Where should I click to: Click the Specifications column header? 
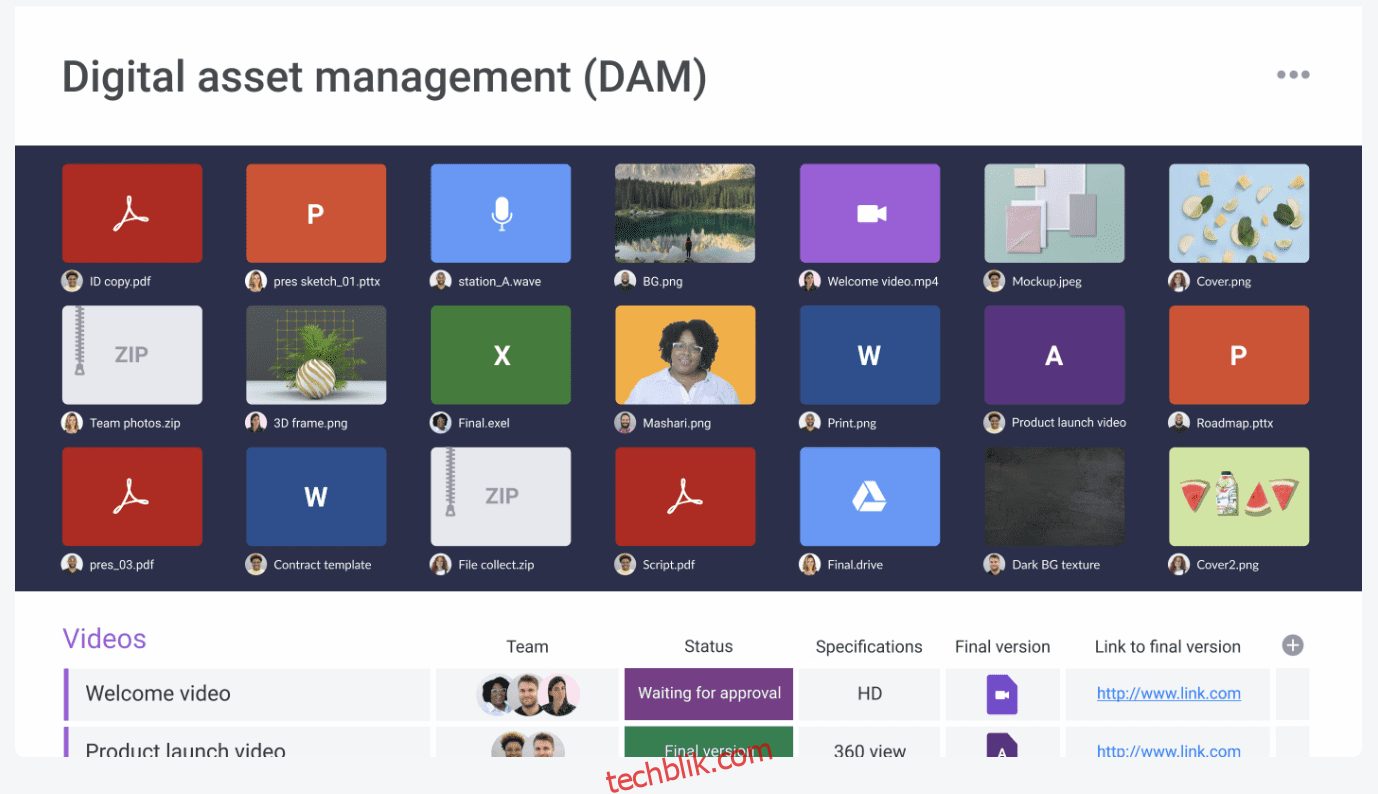pyautogui.click(x=869, y=647)
